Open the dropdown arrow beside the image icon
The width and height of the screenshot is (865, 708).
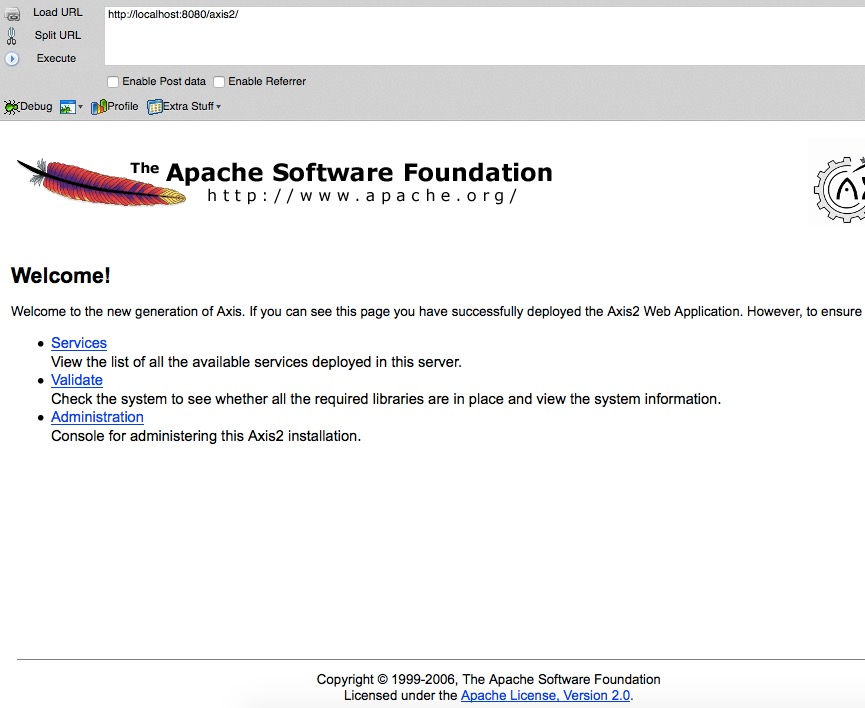pos(81,107)
